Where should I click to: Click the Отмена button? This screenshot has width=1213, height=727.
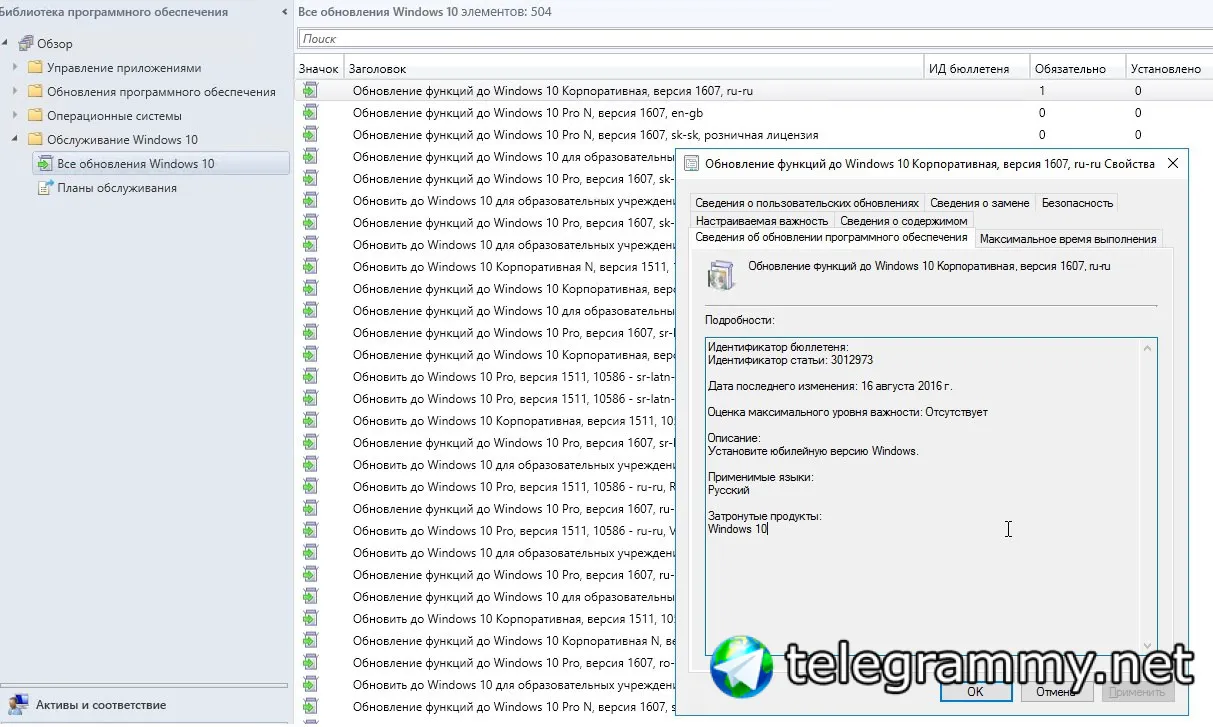tap(1055, 691)
